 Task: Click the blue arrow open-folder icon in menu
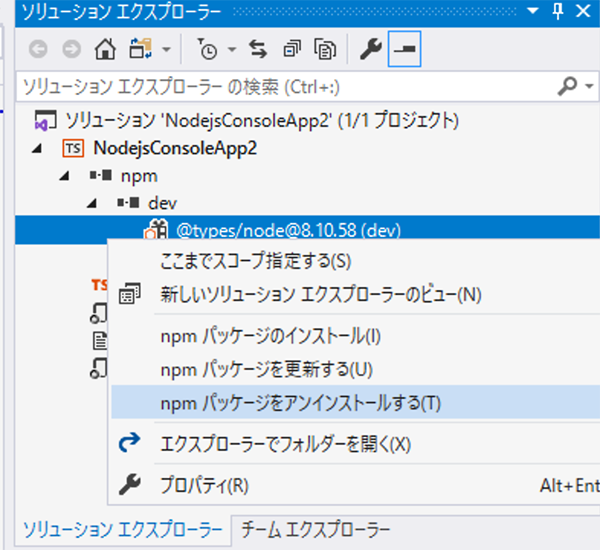(x=129, y=443)
